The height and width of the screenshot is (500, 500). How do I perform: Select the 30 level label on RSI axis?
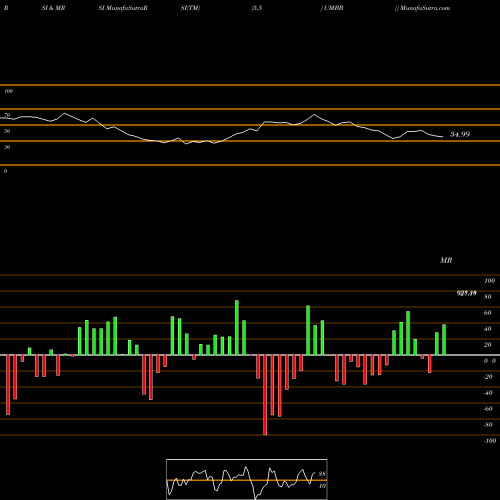click(x=7, y=147)
